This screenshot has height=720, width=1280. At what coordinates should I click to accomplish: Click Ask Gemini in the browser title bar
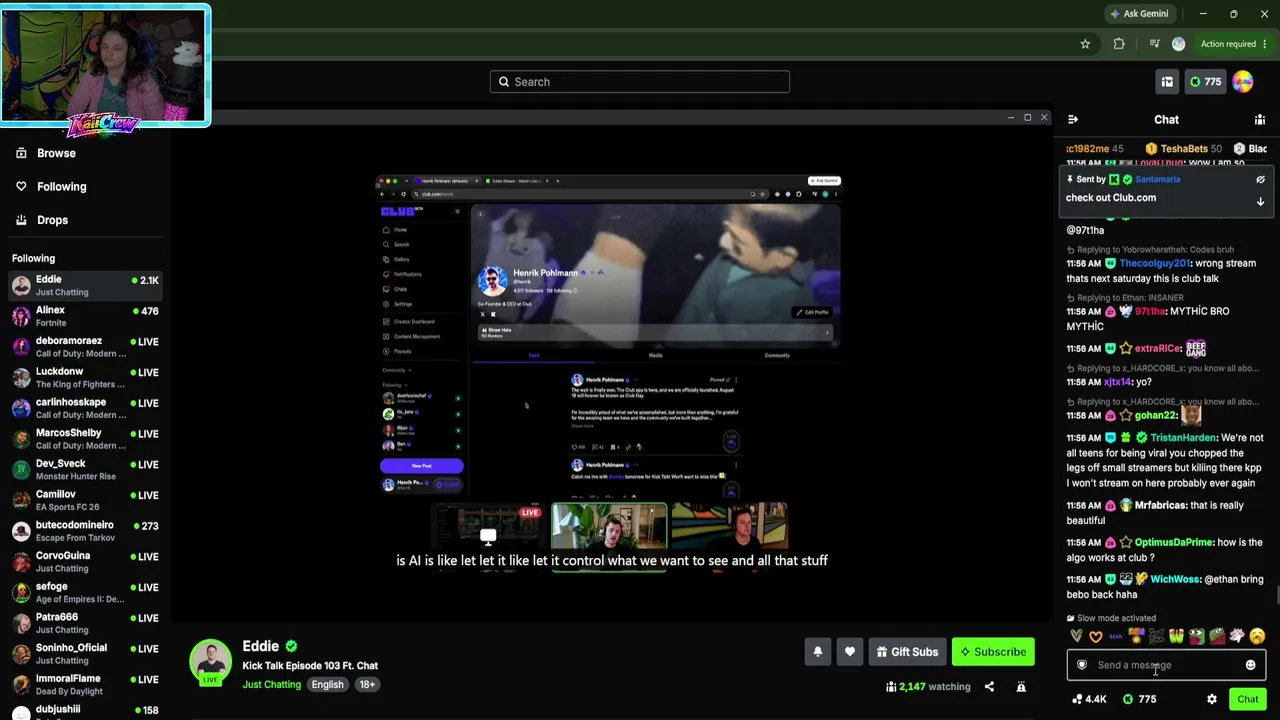[1139, 14]
